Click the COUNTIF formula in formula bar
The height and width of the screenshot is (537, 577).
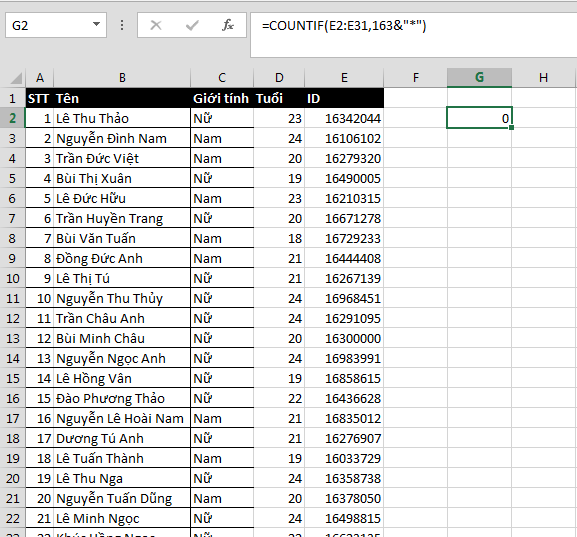tap(344, 26)
